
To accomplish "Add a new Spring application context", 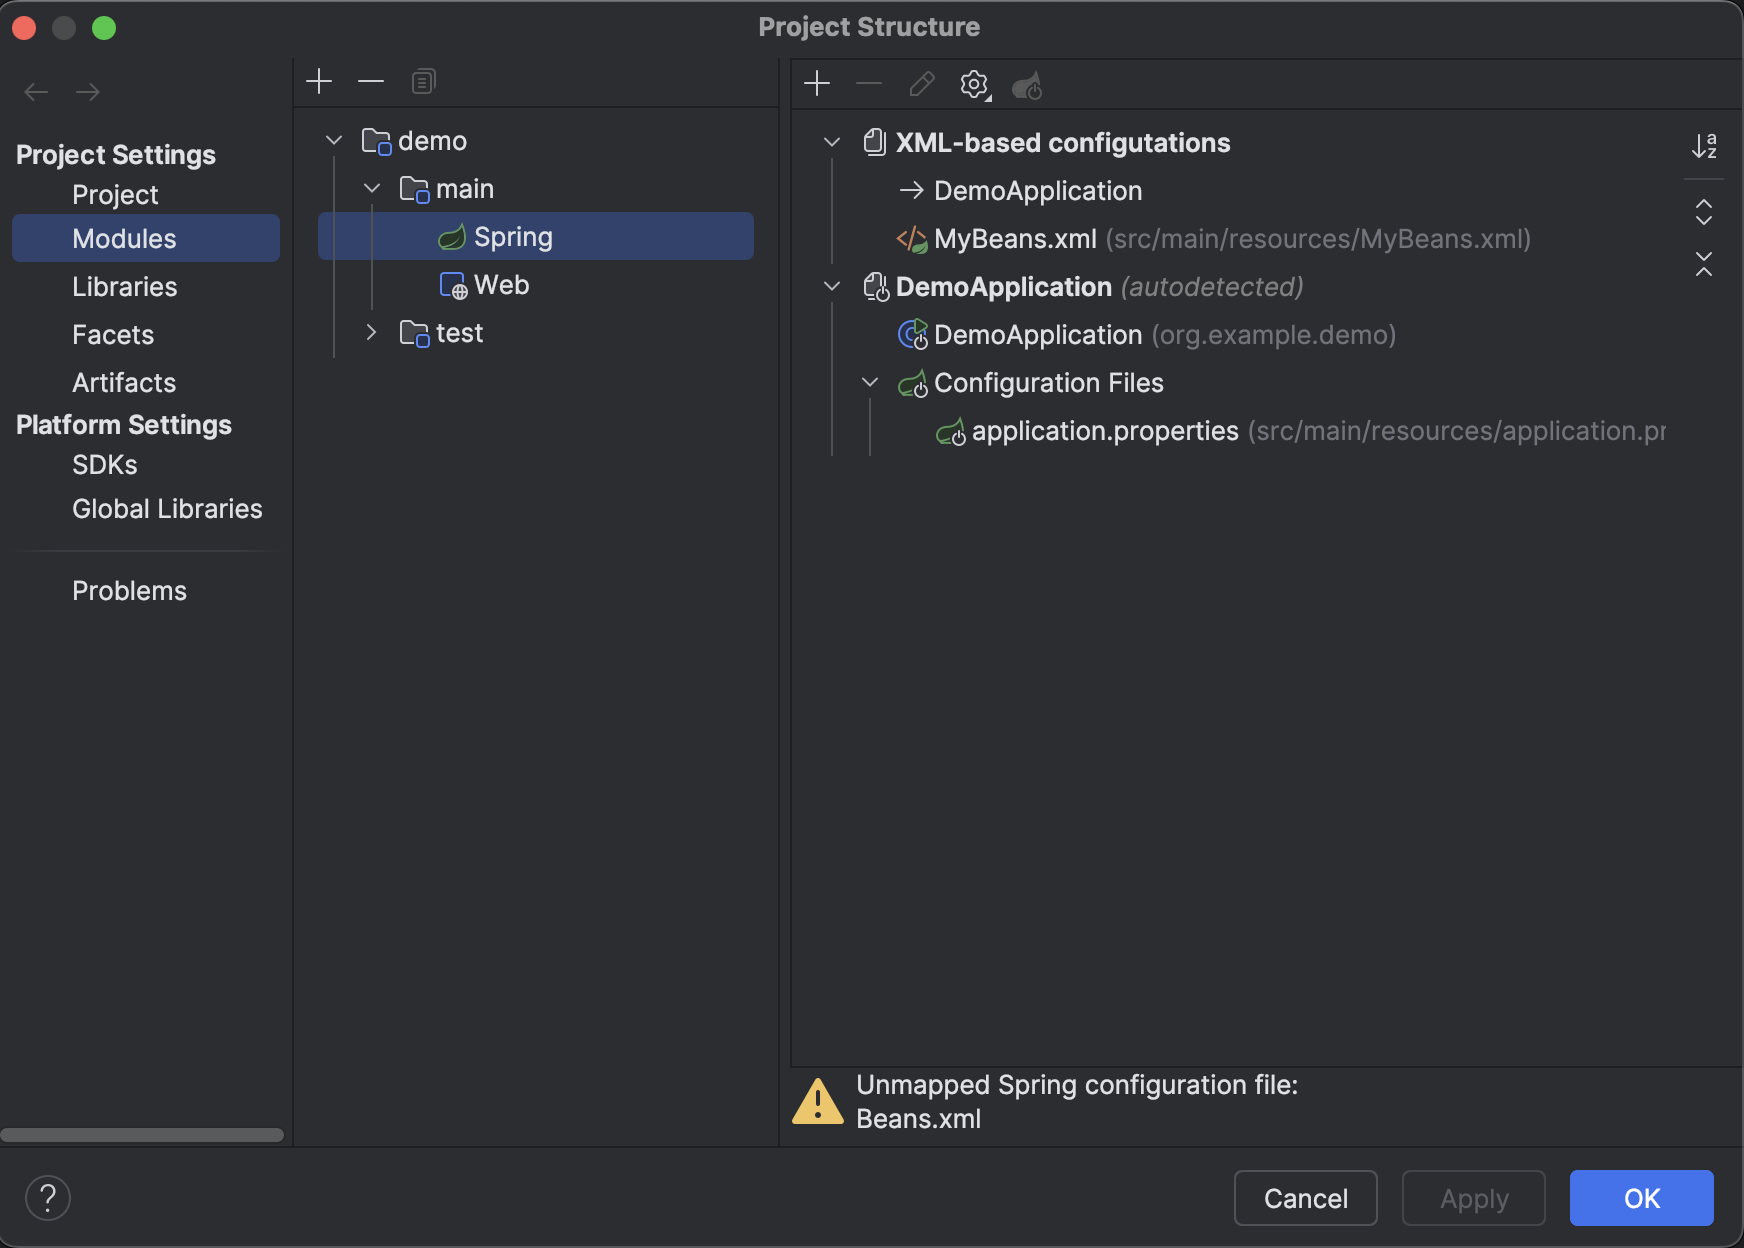I will click(x=817, y=84).
